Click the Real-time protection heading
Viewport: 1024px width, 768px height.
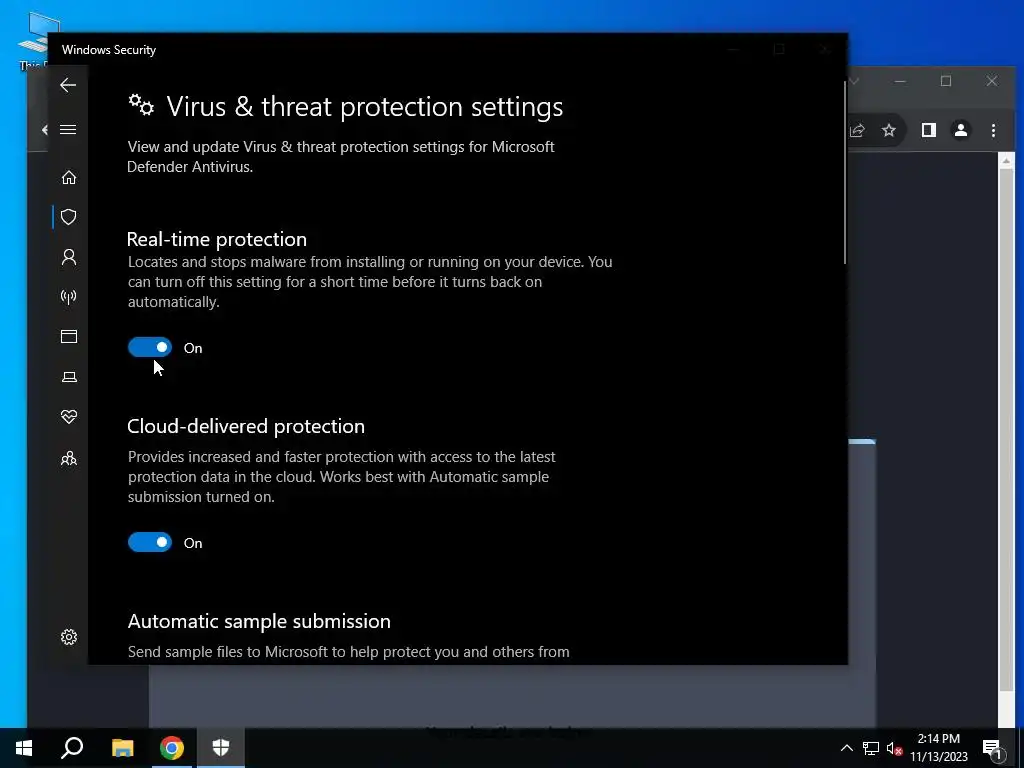(x=217, y=239)
